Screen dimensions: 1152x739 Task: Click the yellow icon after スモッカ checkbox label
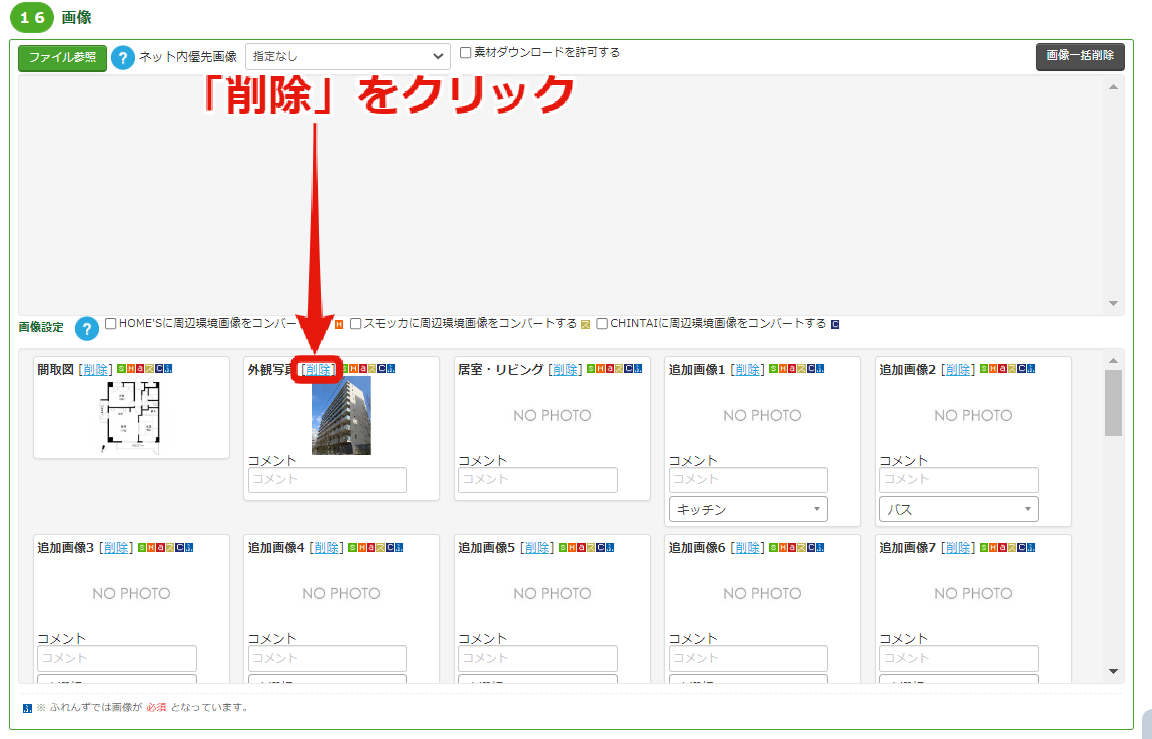pyautogui.click(x=586, y=324)
